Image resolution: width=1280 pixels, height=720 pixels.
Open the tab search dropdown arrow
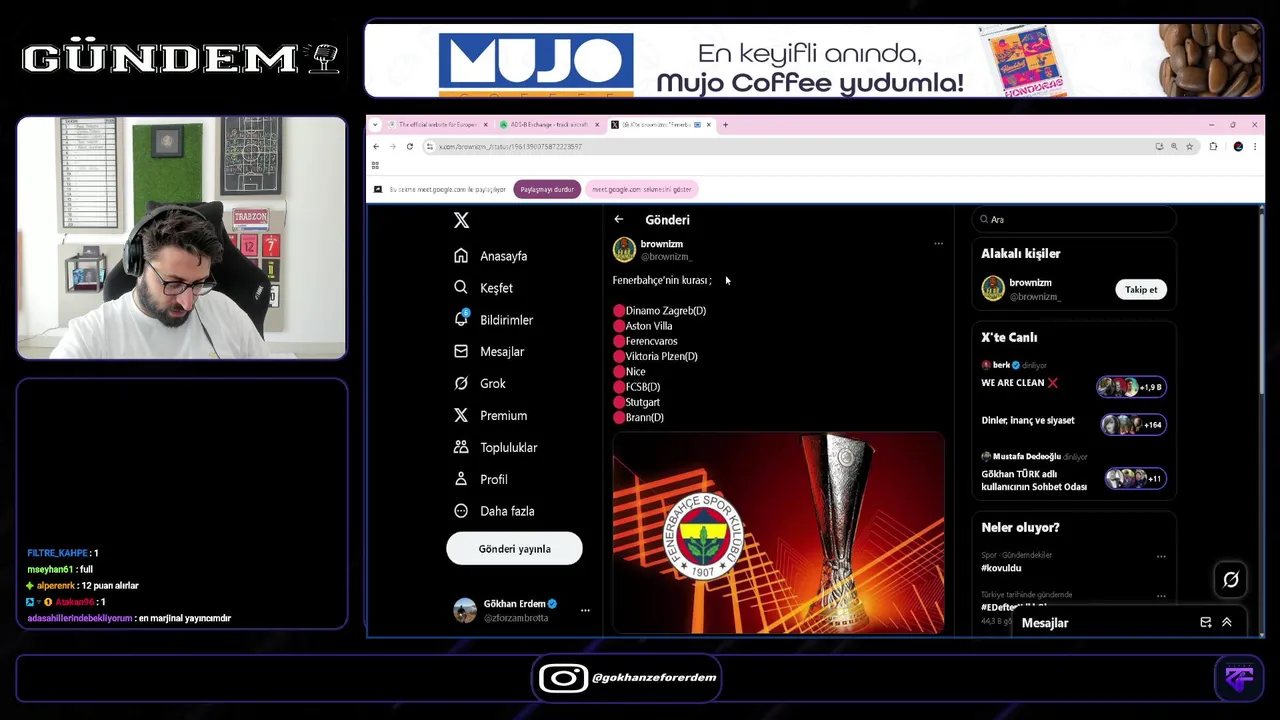(x=376, y=125)
